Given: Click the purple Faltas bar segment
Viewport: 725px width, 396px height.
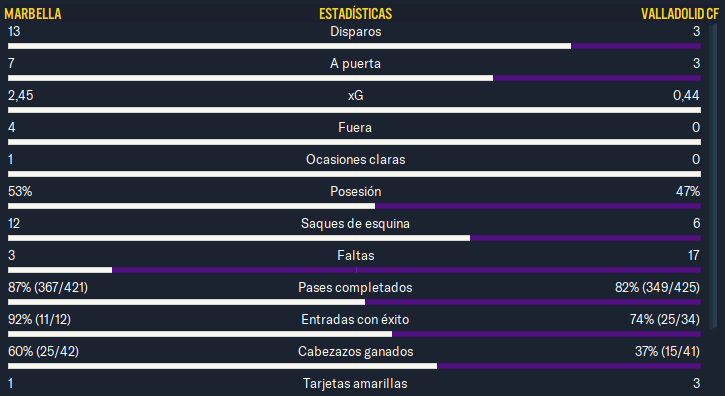Looking at the screenshot, I should pos(406,270).
